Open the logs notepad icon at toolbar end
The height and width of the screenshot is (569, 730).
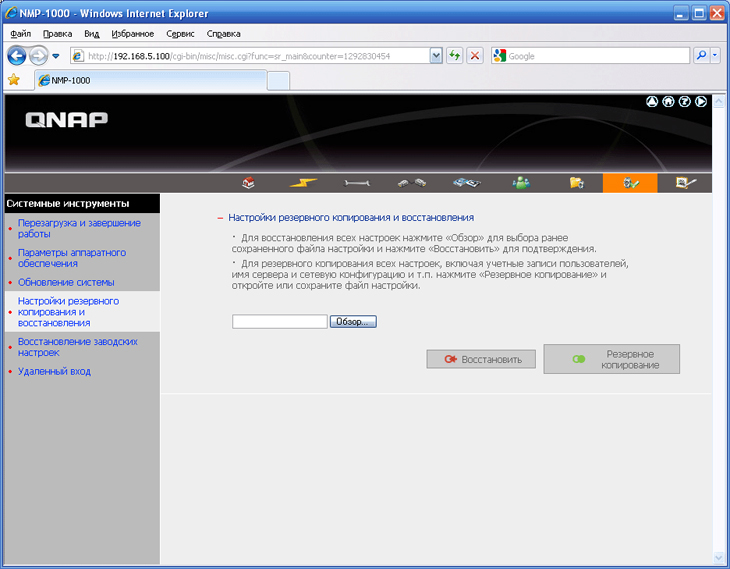(685, 183)
